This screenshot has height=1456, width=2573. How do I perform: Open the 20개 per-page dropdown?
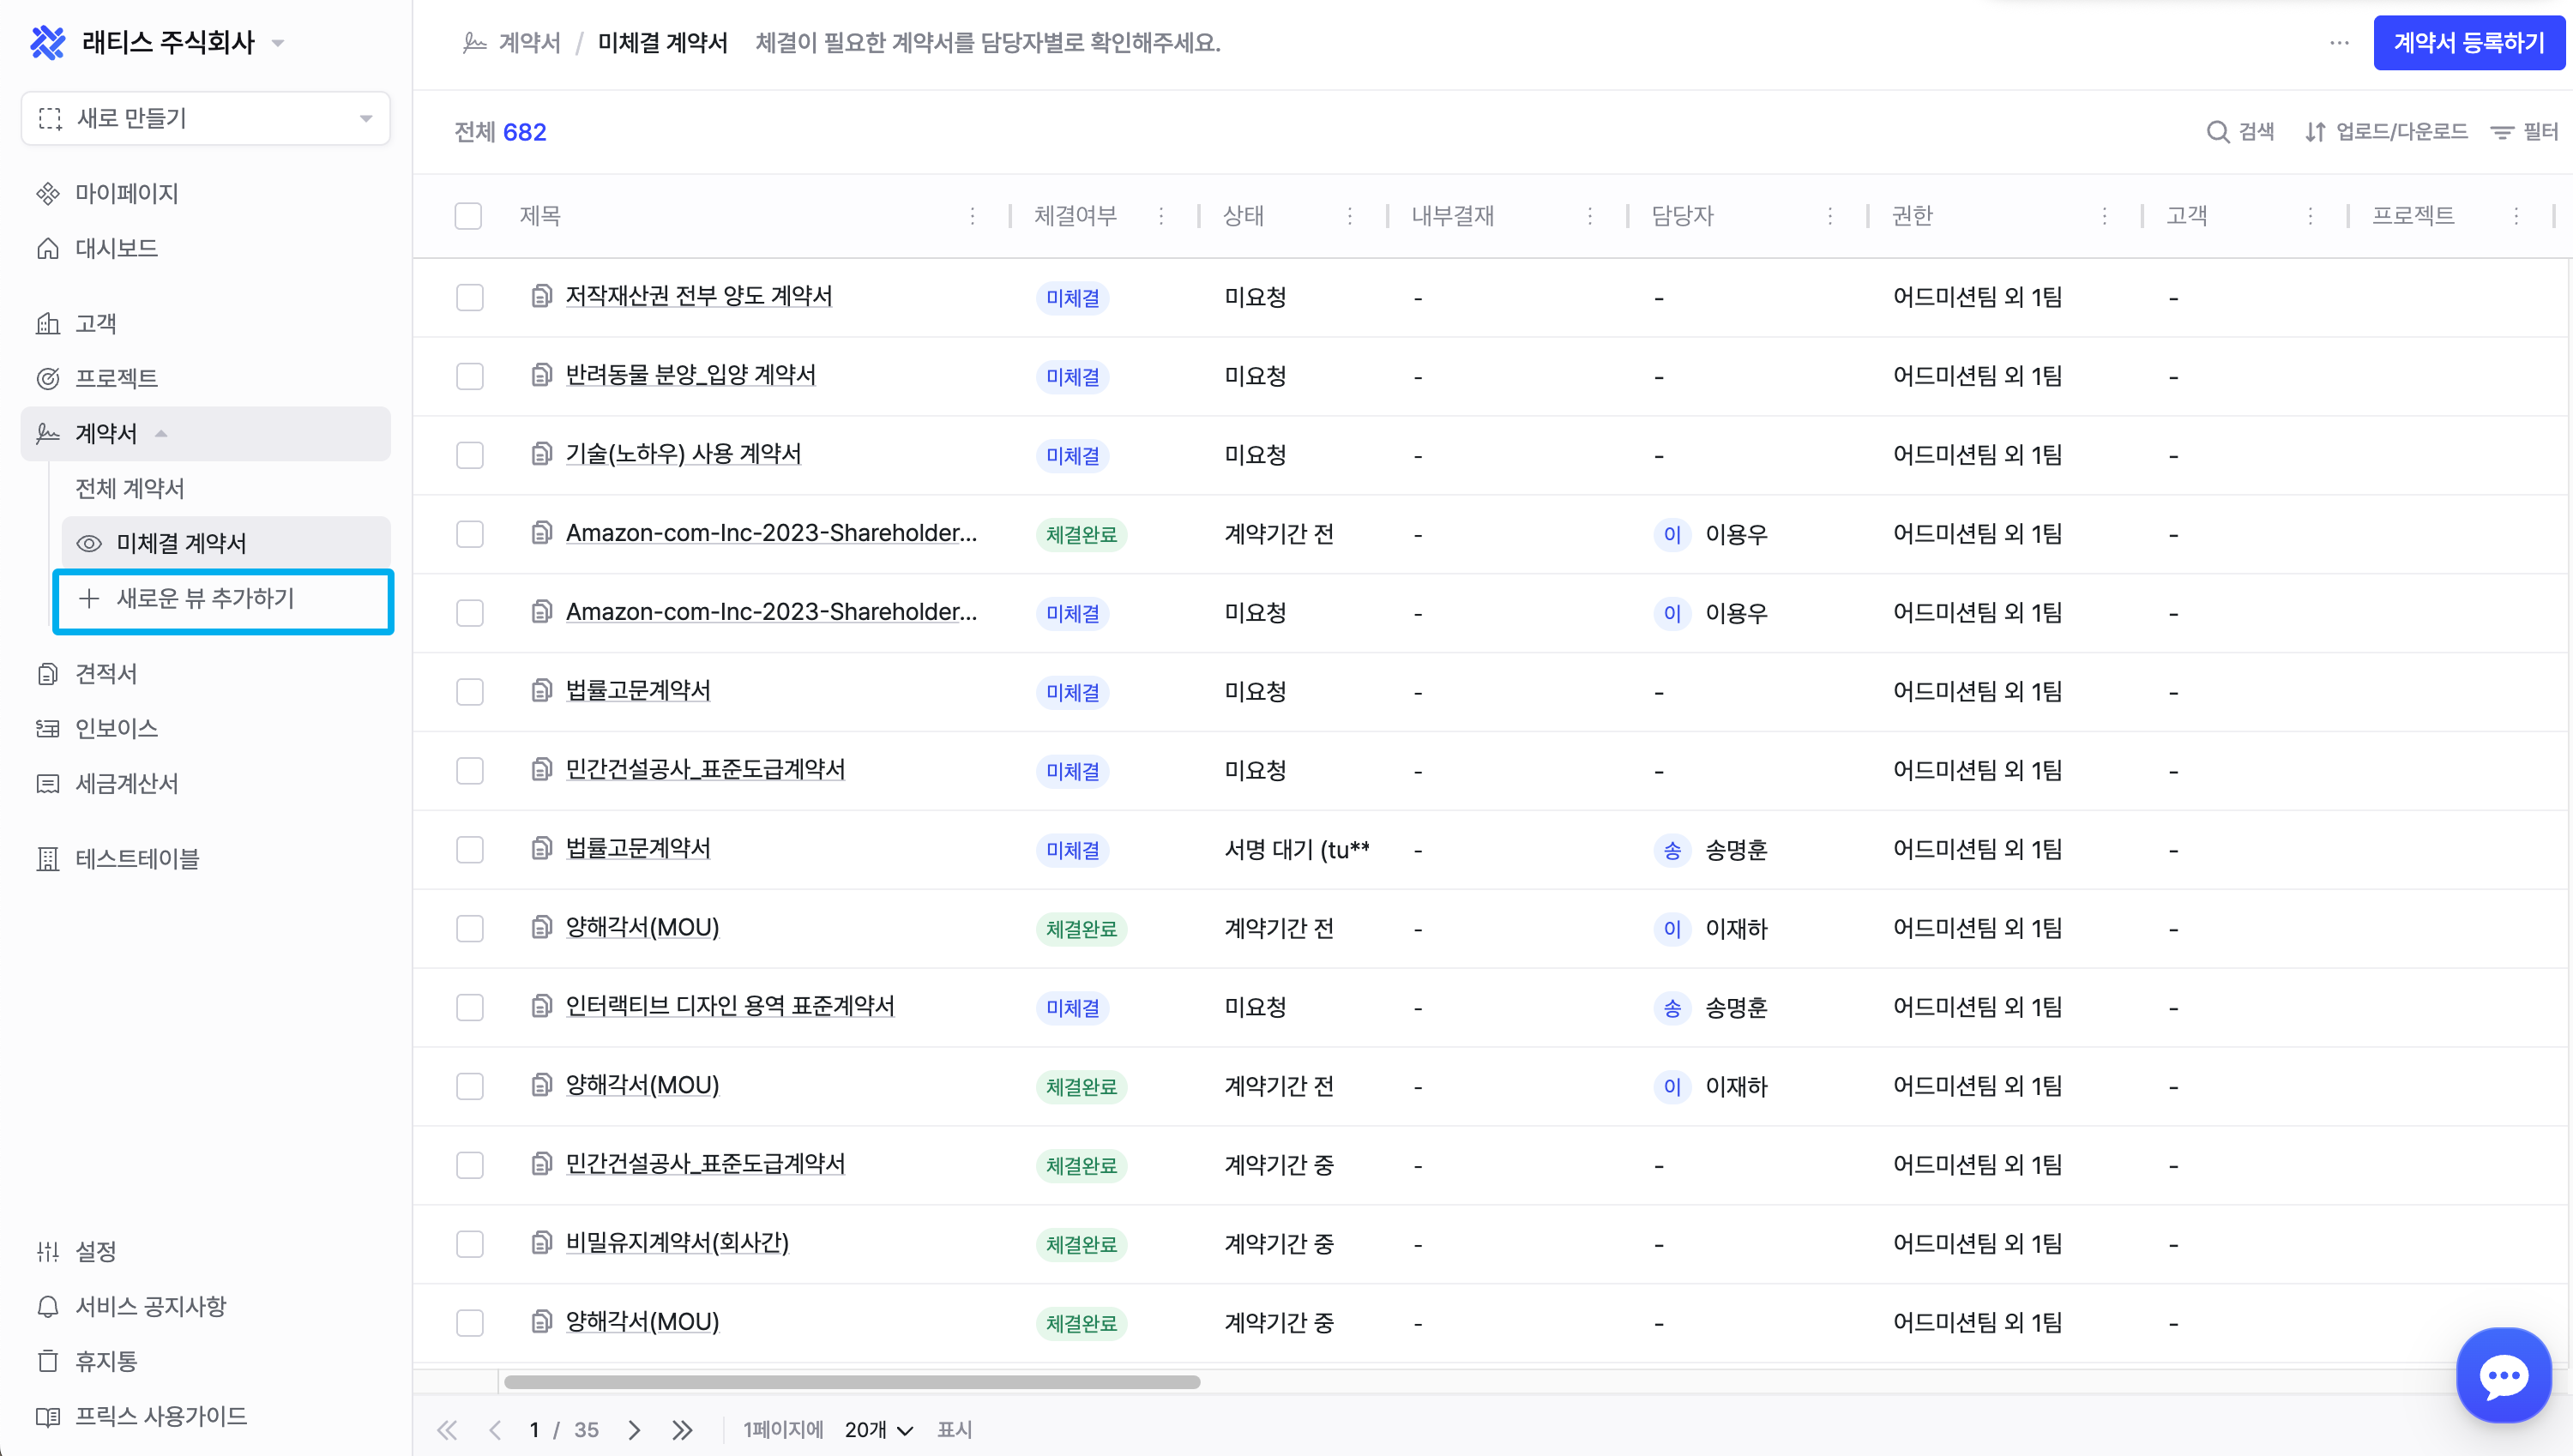click(x=878, y=1429)
